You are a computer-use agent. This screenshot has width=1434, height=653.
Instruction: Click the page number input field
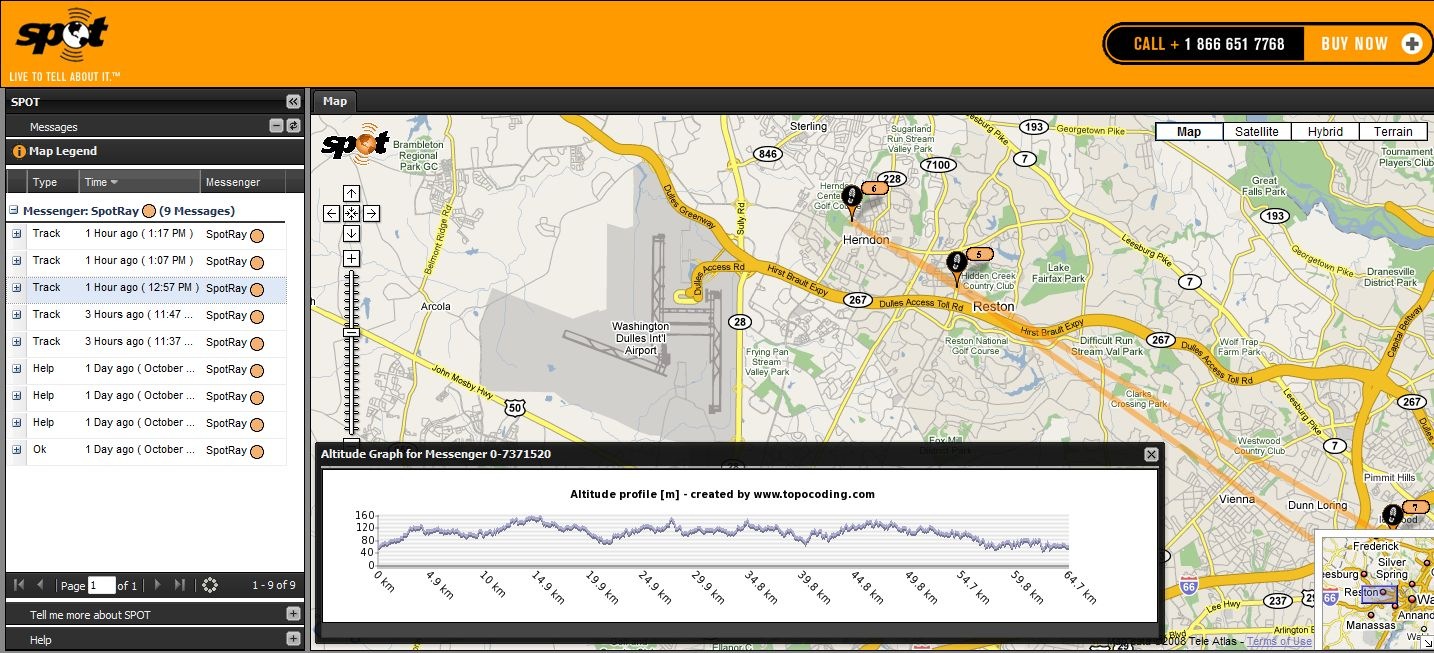pyautogui.click(x=102, y=585)
